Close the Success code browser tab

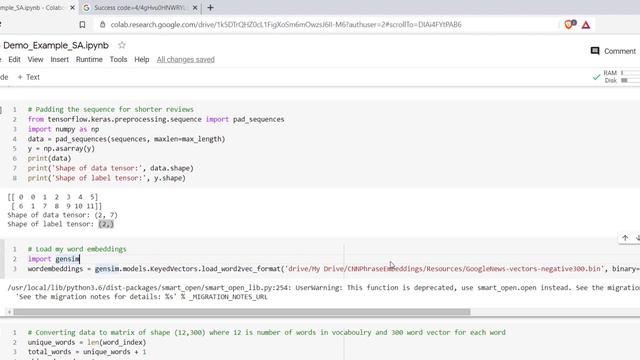tap(195, 8)
